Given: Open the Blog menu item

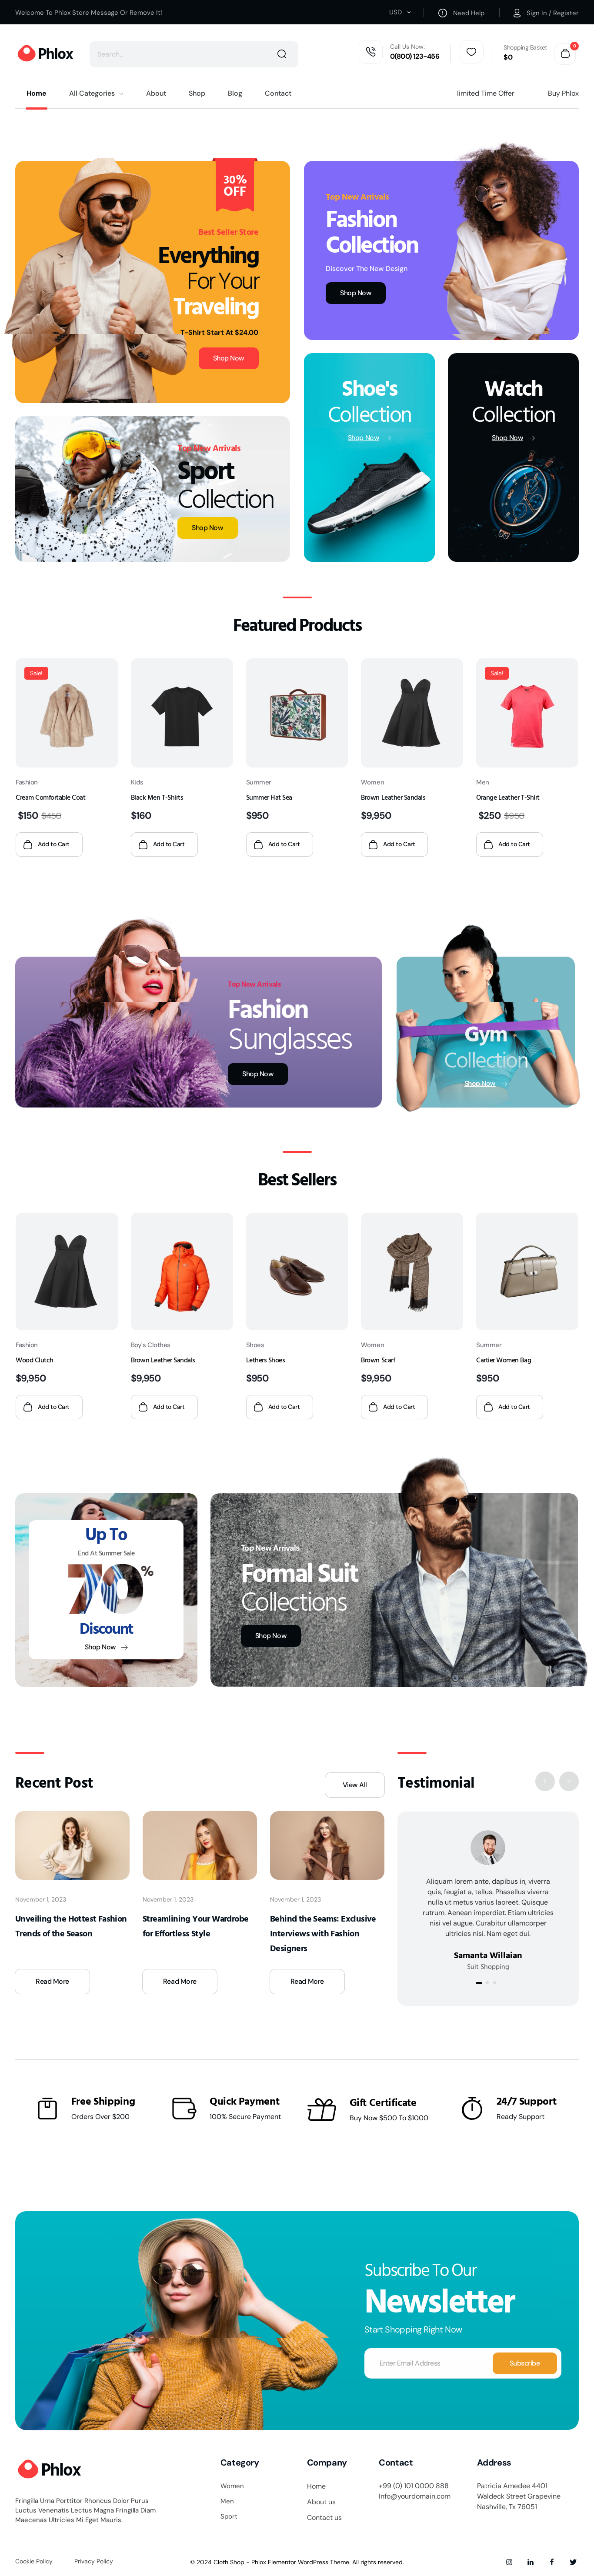Looking at the screenshot, I should 235,93.
